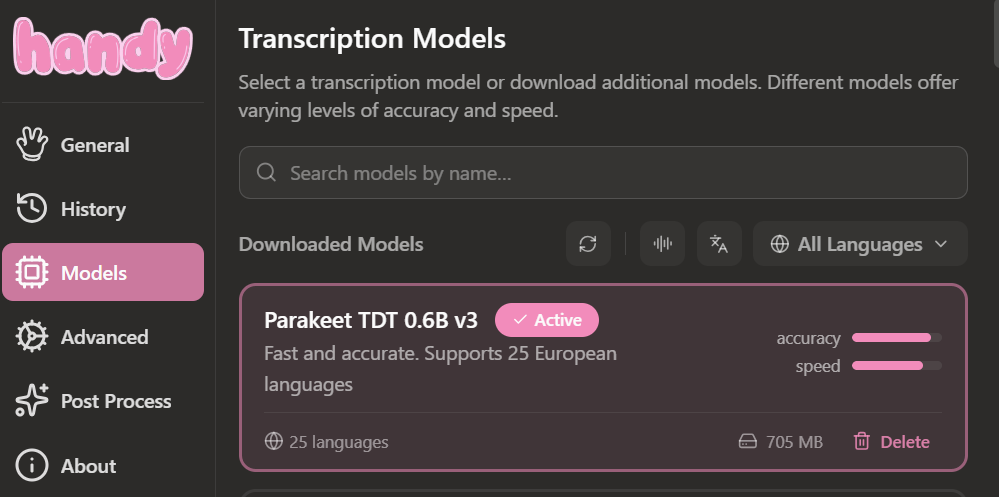Image resolution: width=999 pixels, height=497 pixels.
Task: Click the History clock icon
Action: [31, 208]
